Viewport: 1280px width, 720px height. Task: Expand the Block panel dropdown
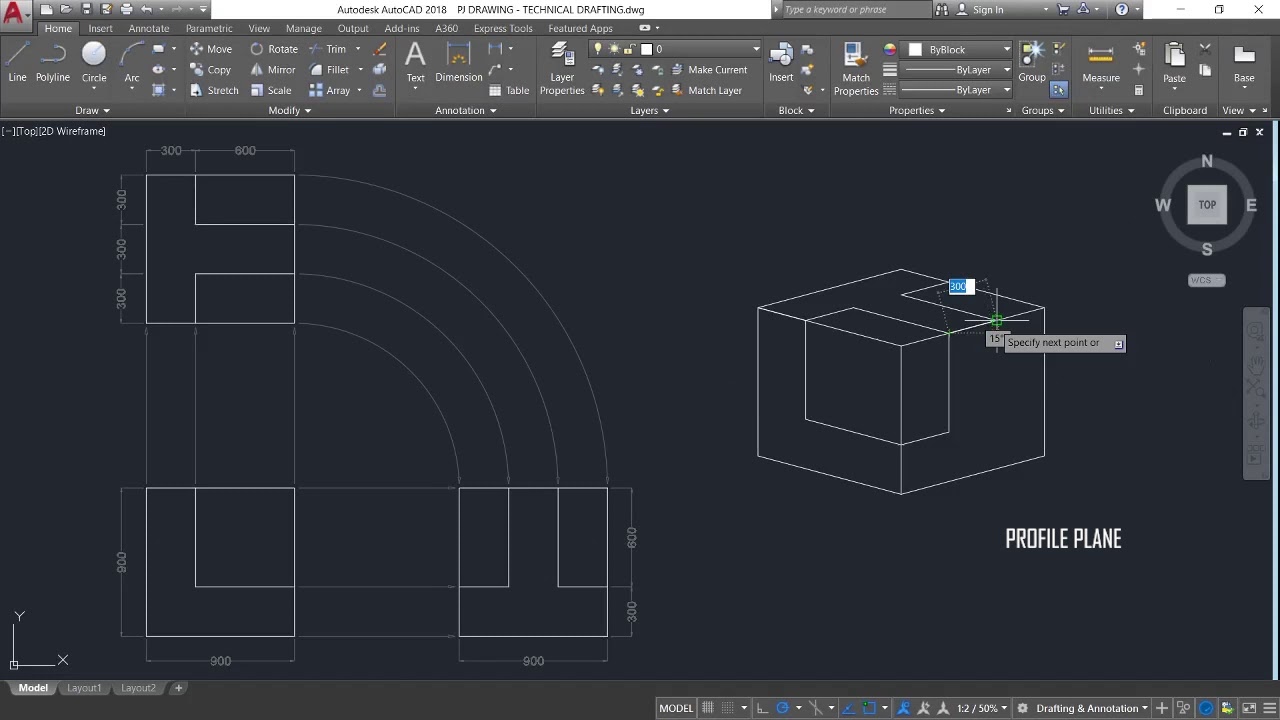click(796, 110)
